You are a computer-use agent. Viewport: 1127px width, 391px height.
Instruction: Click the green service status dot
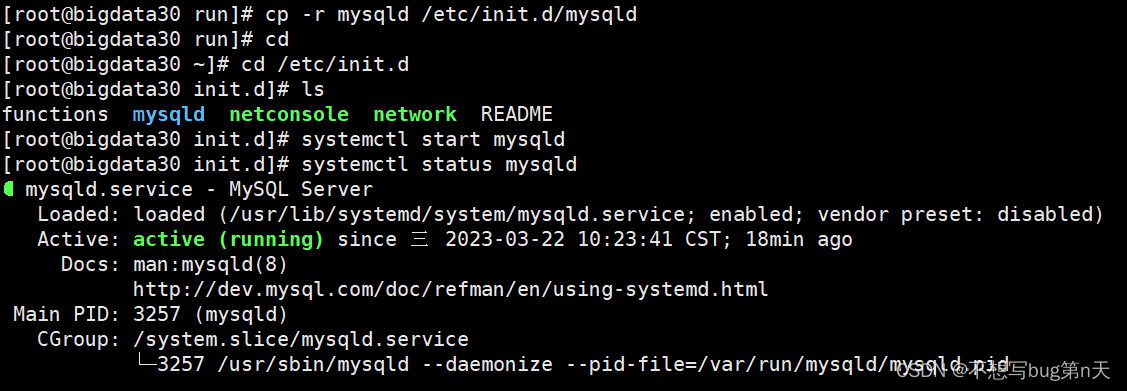8,190
